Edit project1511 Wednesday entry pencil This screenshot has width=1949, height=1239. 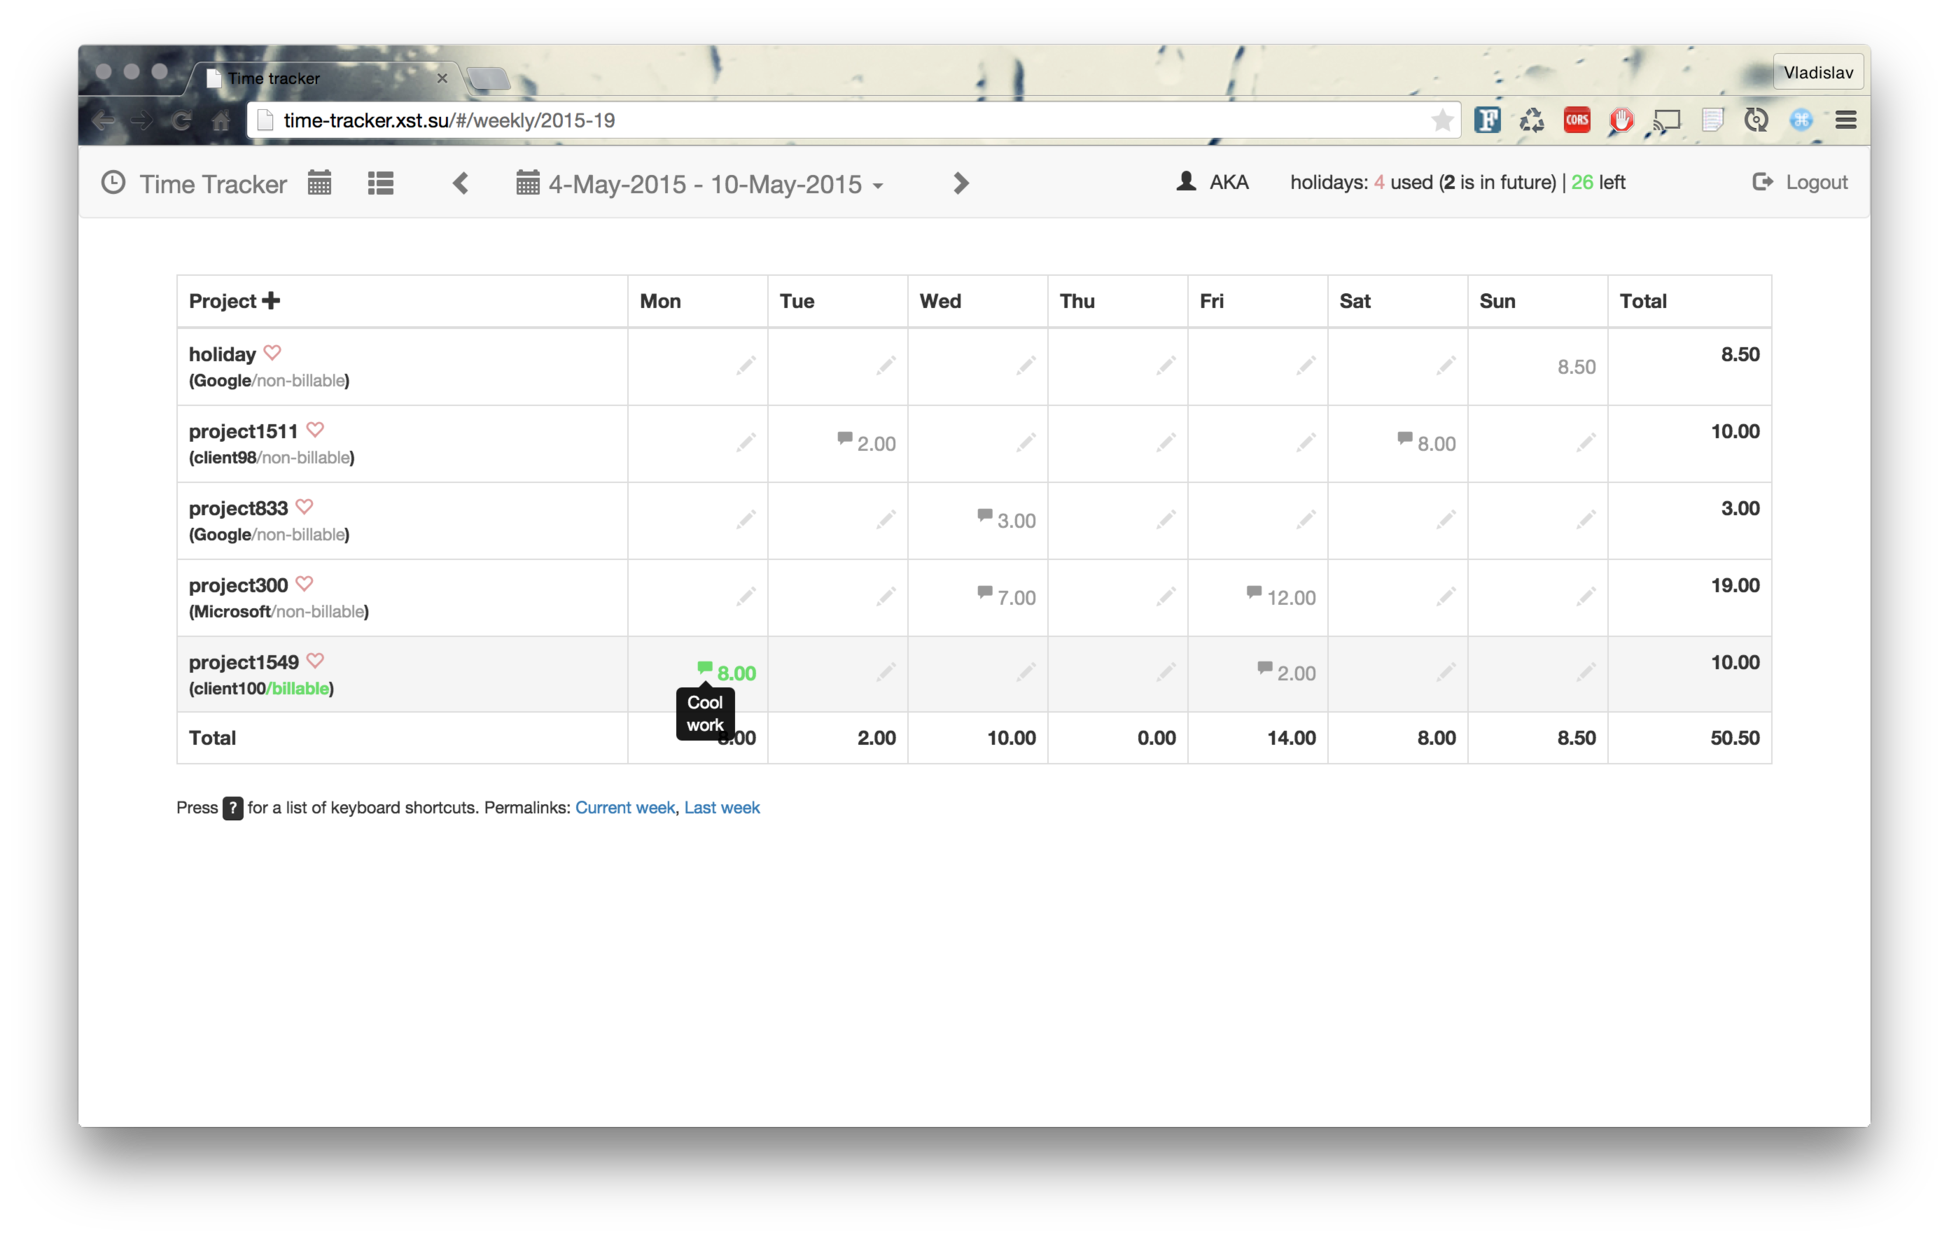[x=1026, y=443]
